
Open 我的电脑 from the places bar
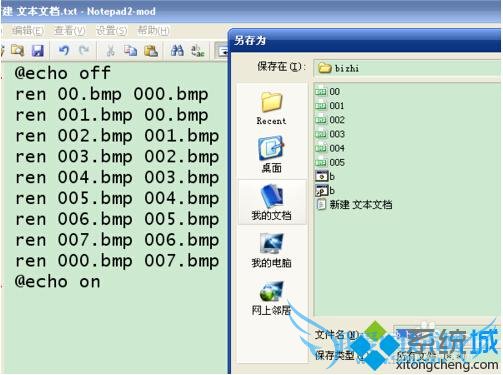(271, 250)
